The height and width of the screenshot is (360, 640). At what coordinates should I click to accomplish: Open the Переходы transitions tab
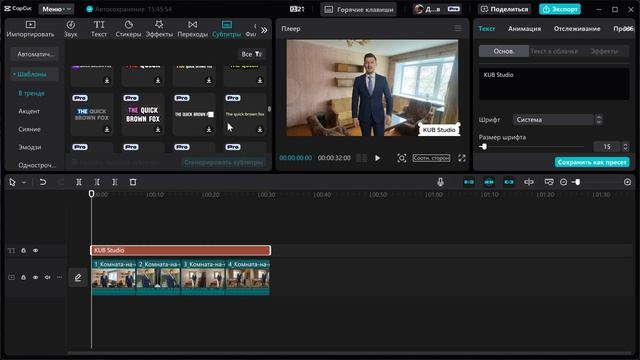pyautogui.click(x=193, y=29)
